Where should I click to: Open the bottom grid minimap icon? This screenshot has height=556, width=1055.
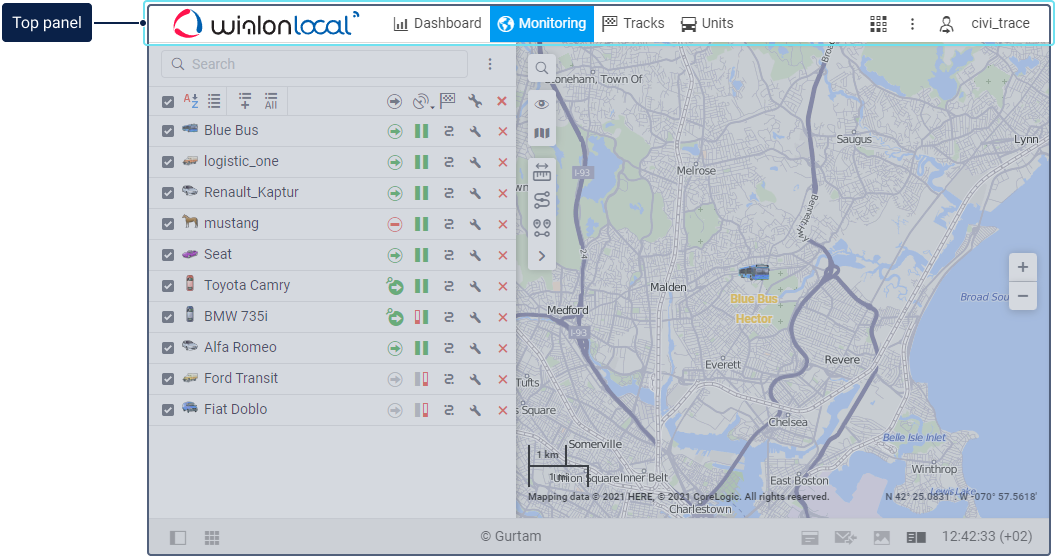(212, 537)
